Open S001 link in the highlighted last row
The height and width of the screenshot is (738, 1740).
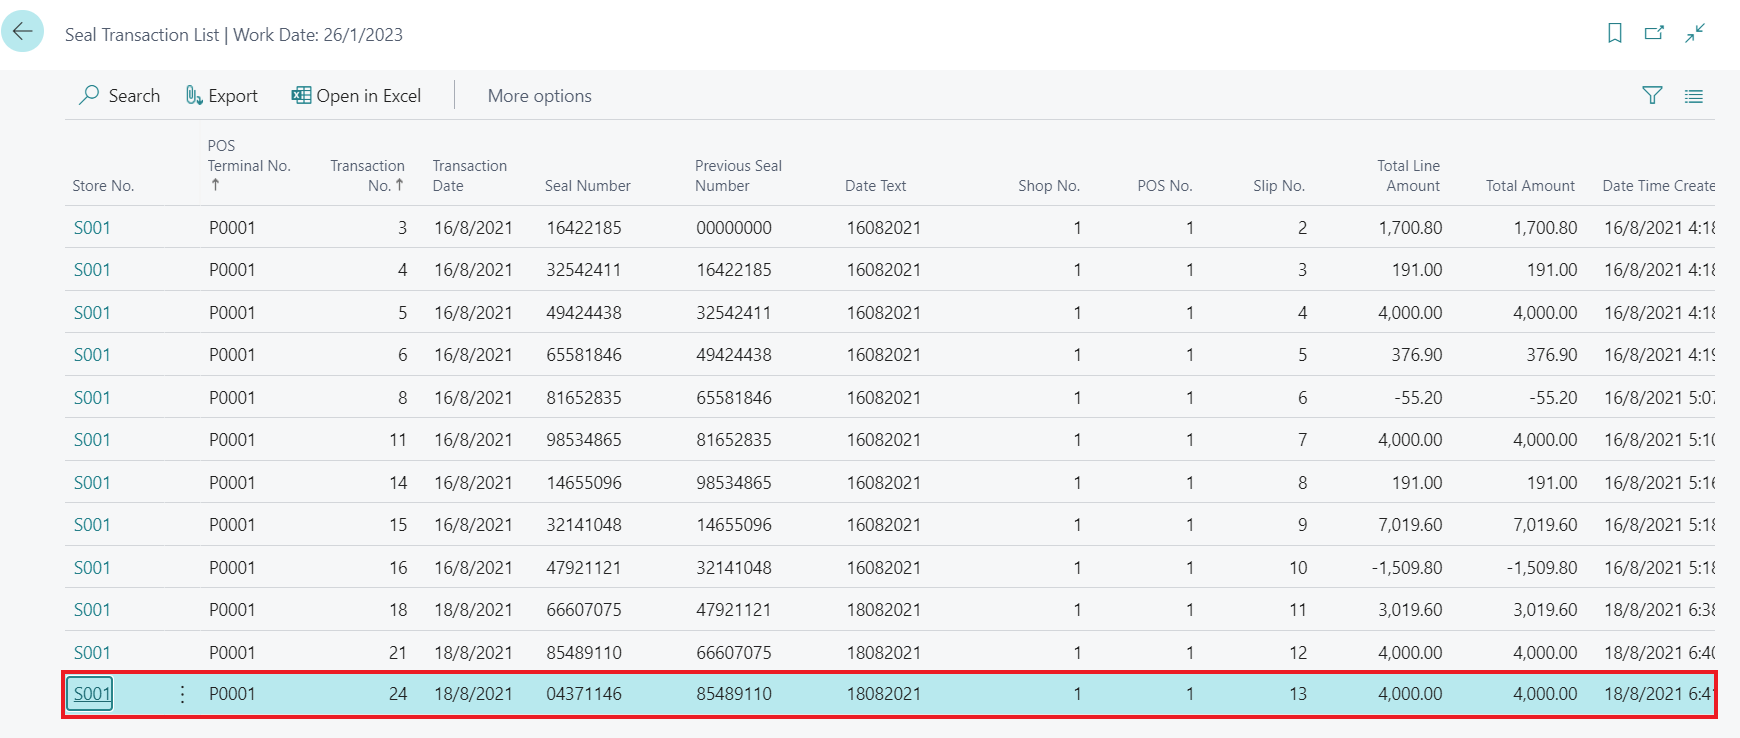pos(91,694)
